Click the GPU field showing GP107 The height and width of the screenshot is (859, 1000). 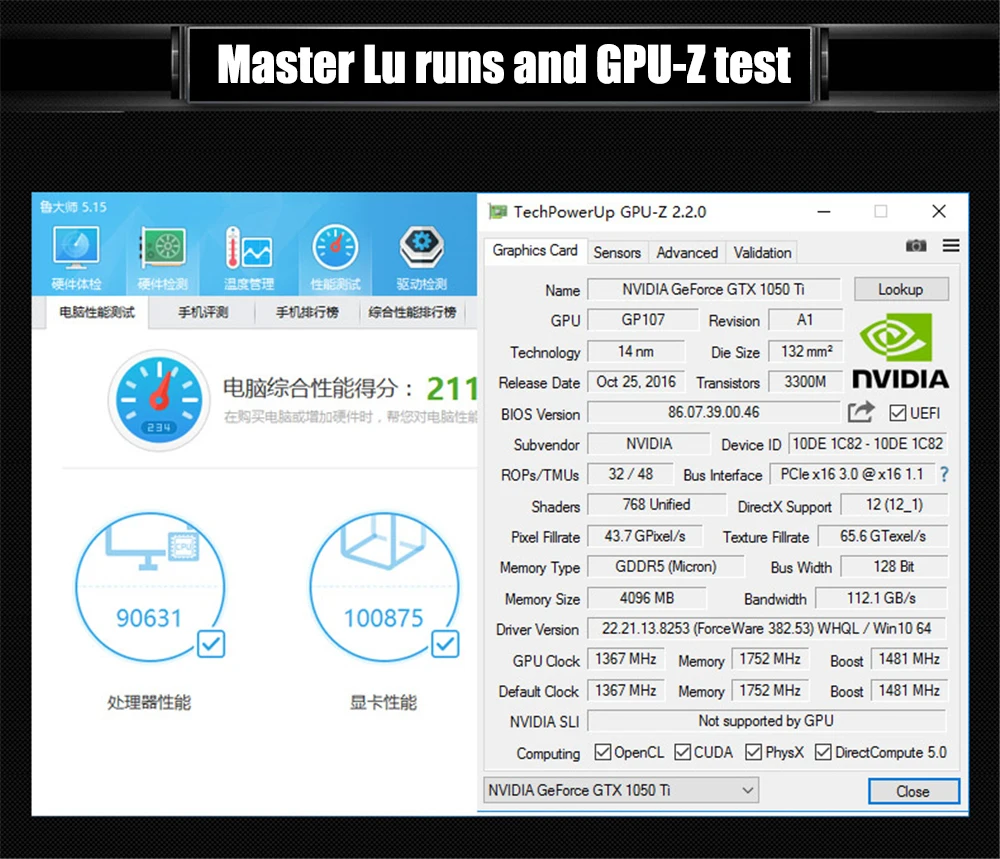tap(642, 319)
